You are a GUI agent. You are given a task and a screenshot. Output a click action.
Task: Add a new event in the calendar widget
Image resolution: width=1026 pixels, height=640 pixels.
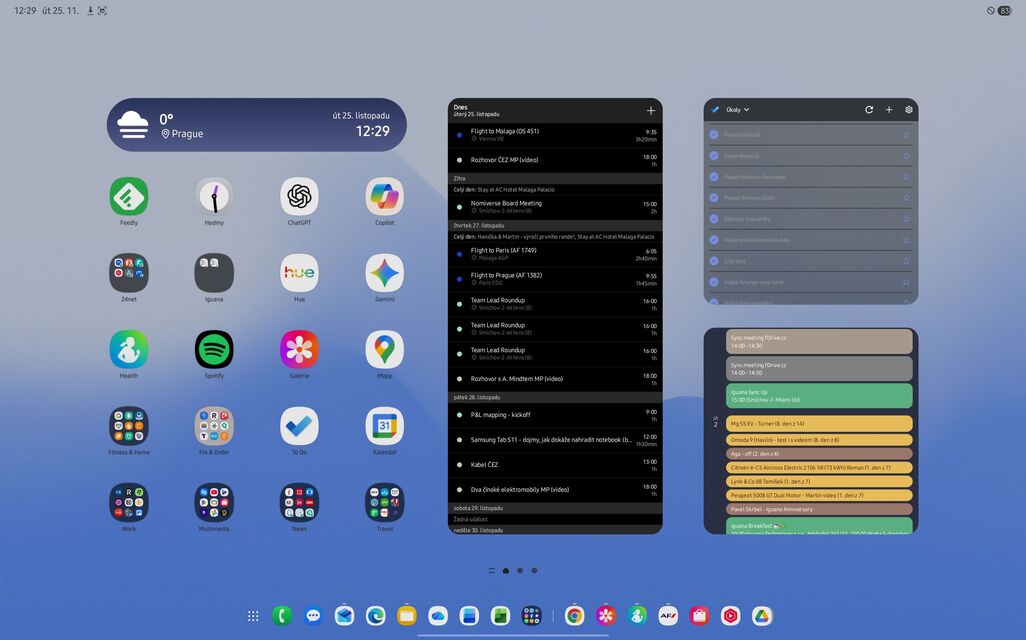click(x=650, y=110)
